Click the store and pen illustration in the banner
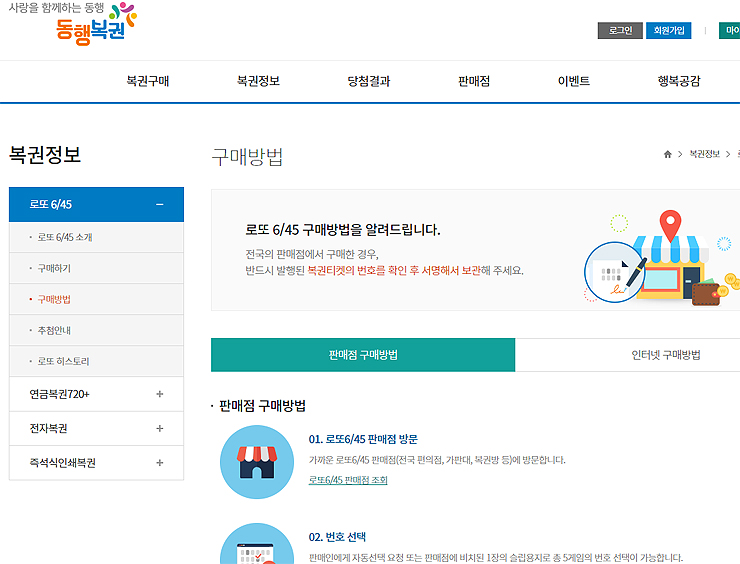This screenshot has width=740, height=564. [x=661, y=258]
